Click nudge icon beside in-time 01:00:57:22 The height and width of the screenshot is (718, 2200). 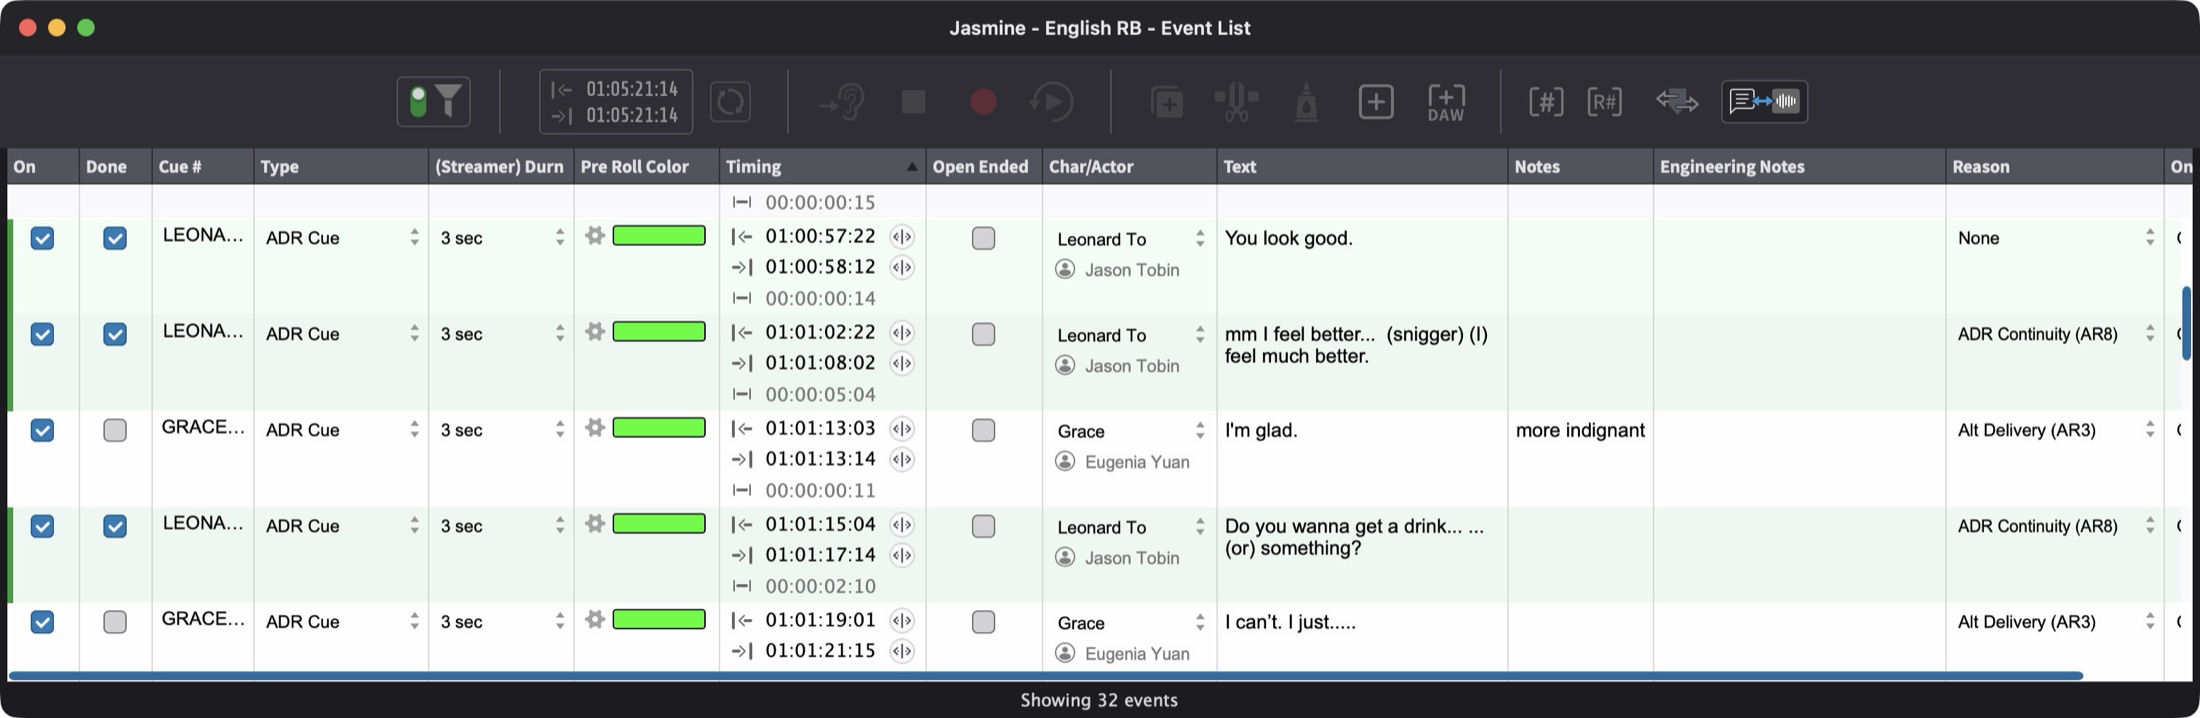click(x=902, y=236)
